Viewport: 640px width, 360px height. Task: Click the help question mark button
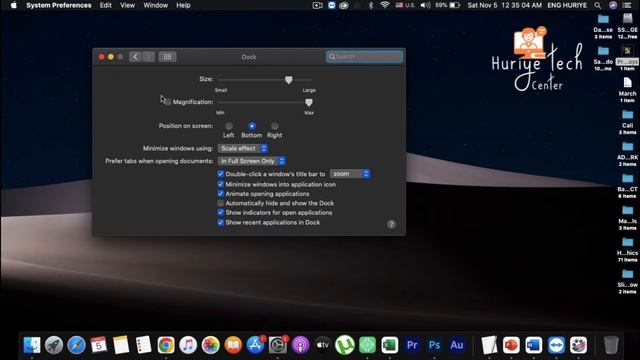click(391, 224)
